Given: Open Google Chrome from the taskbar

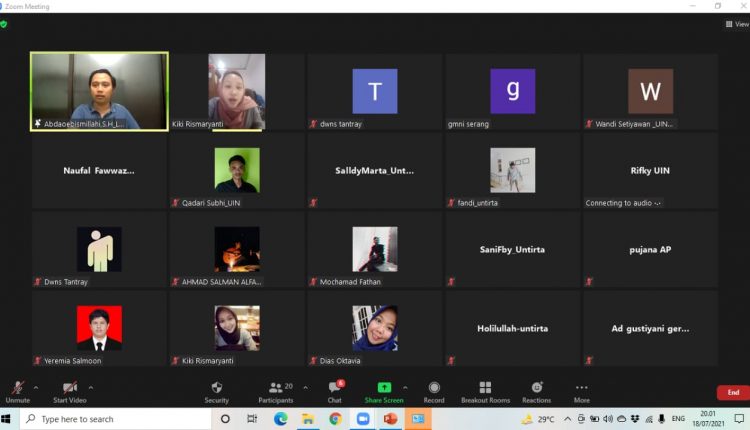Looking at the screenshot, I should [336, 419].
